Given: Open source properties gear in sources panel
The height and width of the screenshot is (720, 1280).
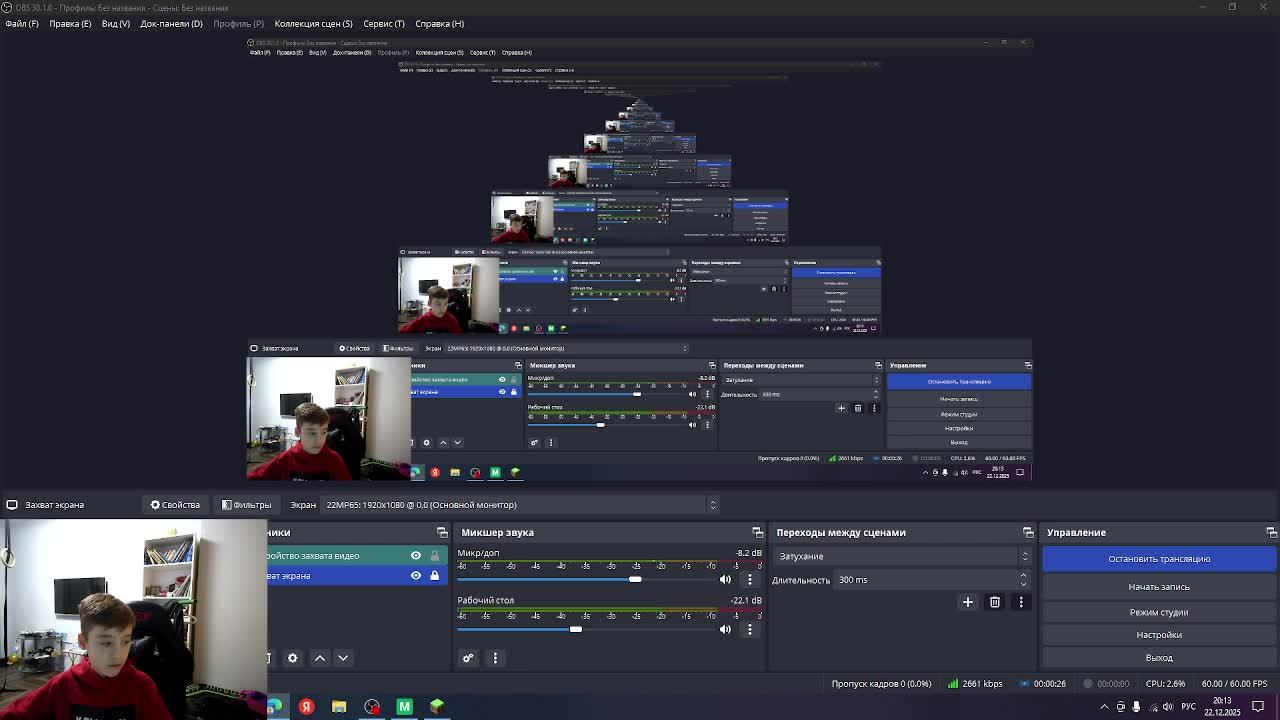Looking at the screenshot, I should click(x=292, y=658).
